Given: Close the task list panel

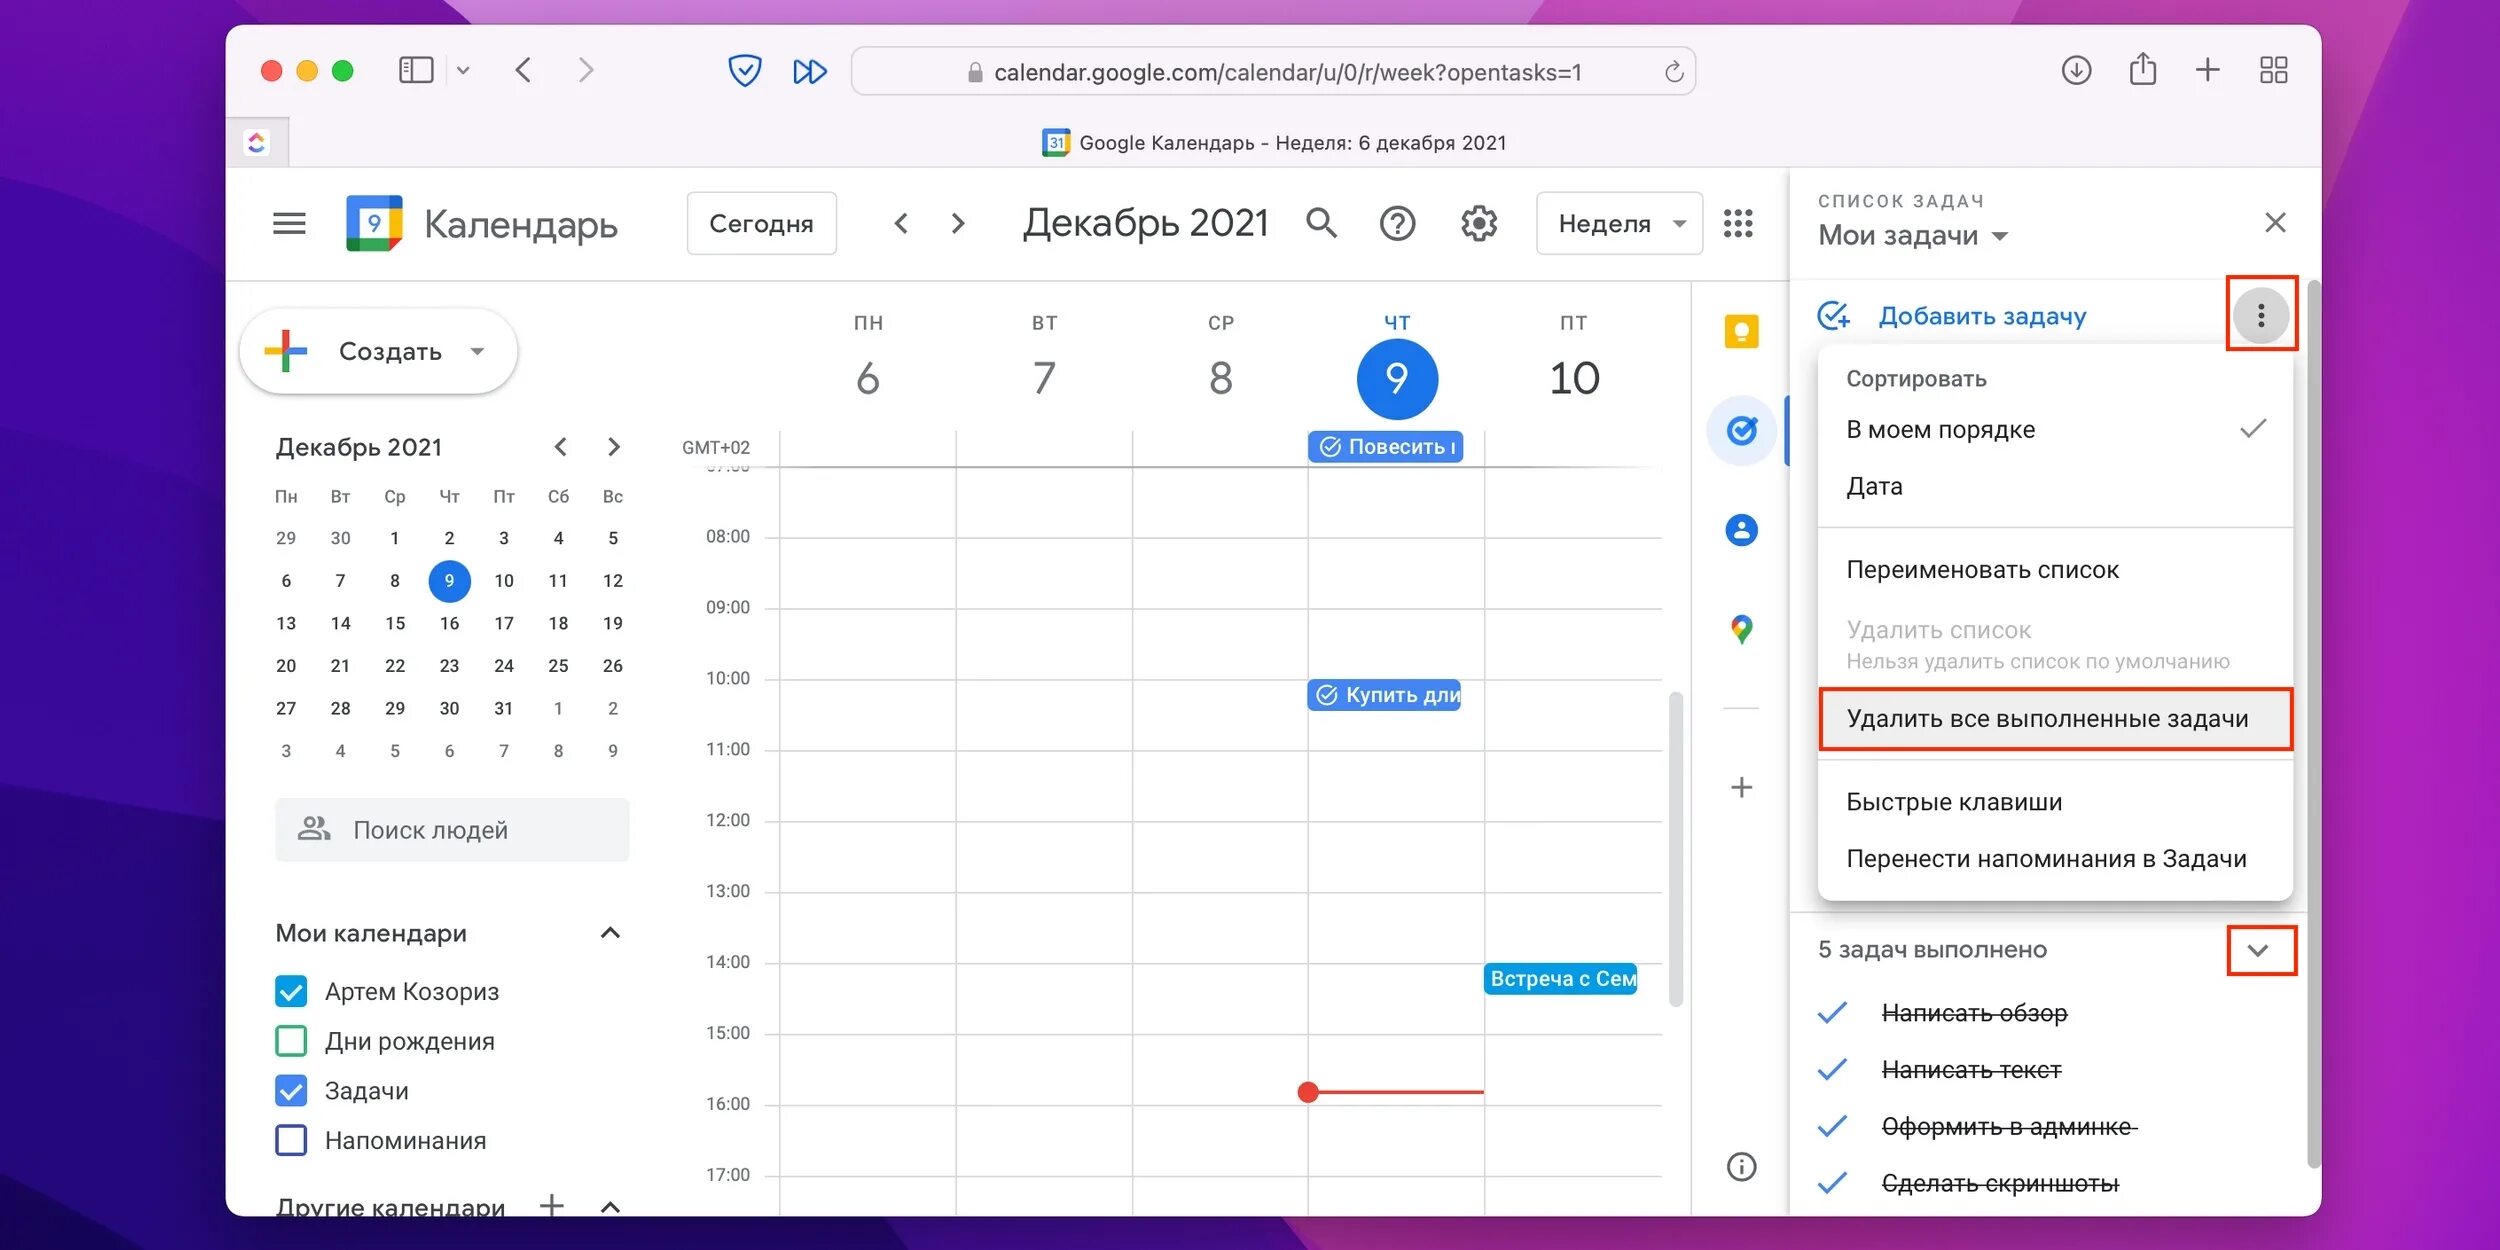Looking at the screenshot, I should (x=2275, y=222).
